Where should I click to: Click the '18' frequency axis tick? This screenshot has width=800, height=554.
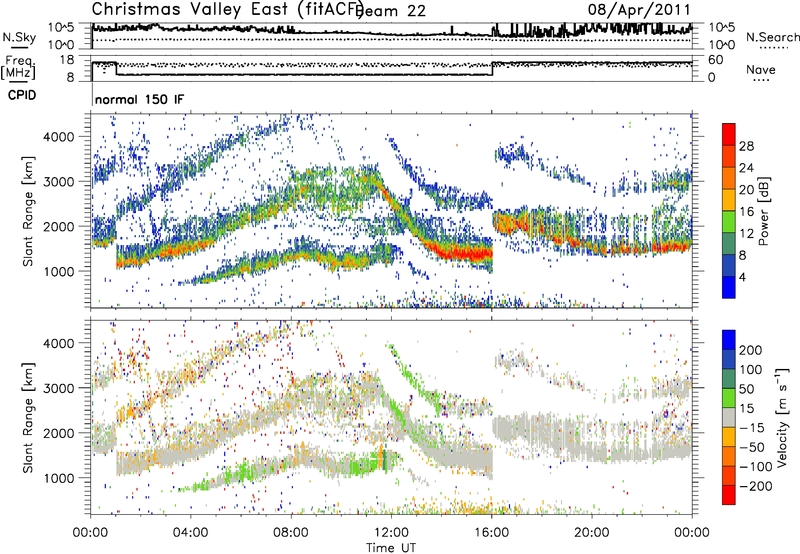(67, 60)
